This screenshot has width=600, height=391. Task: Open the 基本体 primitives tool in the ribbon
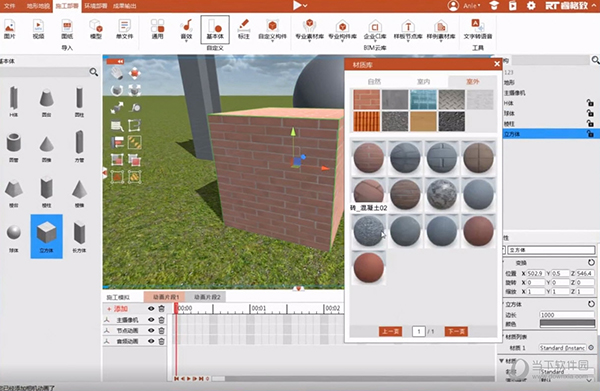(x=215, y=29)
